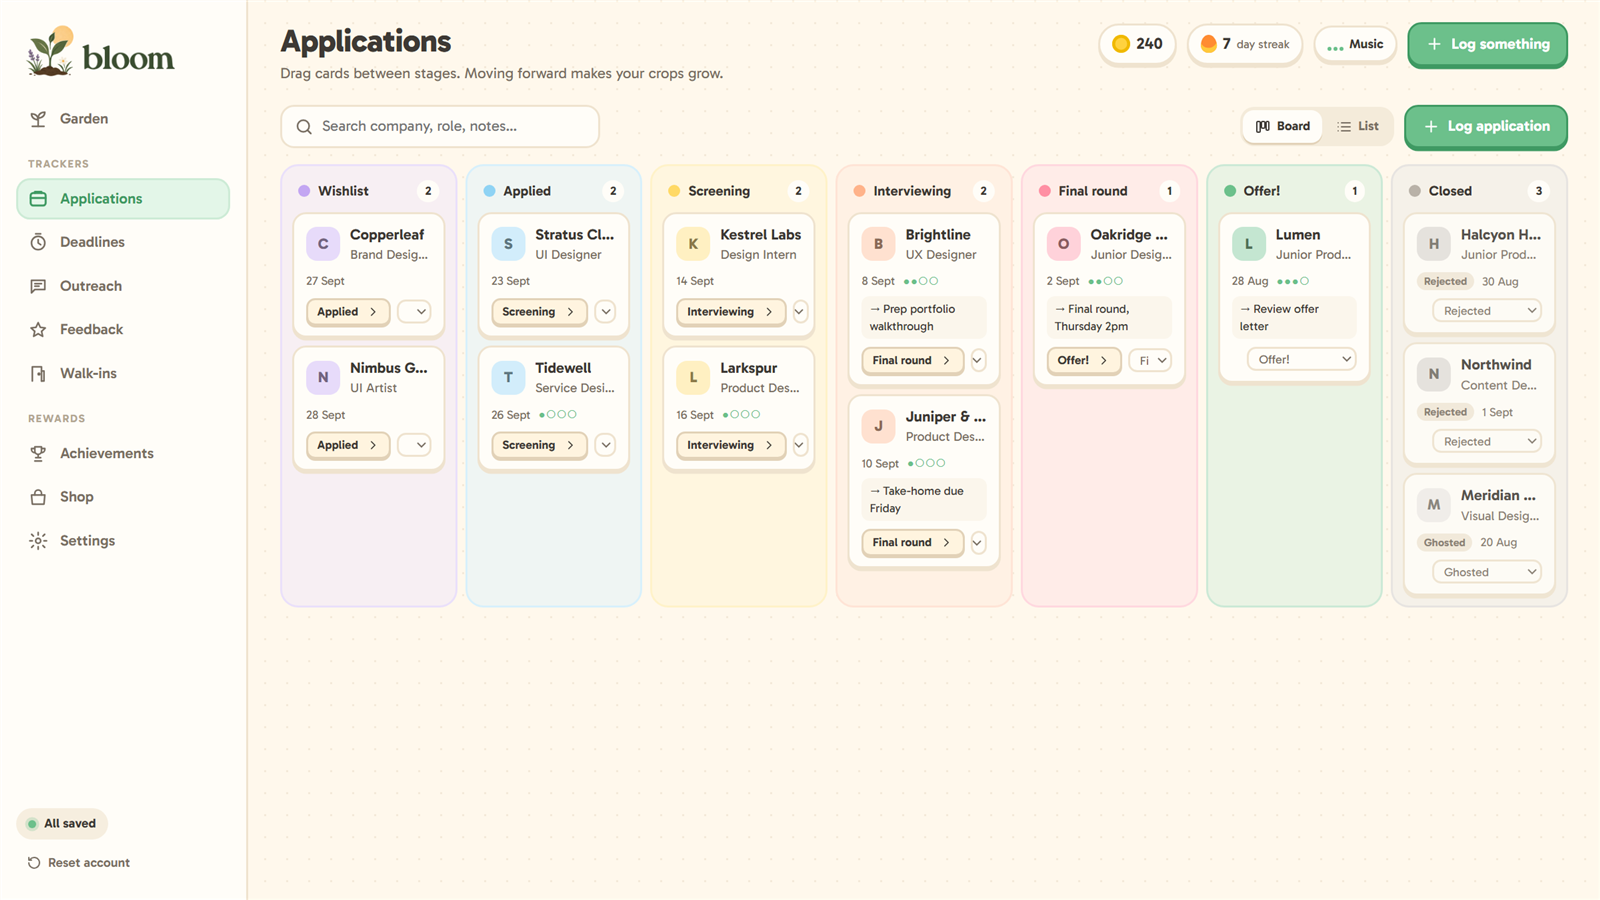Click the Lumen L avatar icon

1248,244
